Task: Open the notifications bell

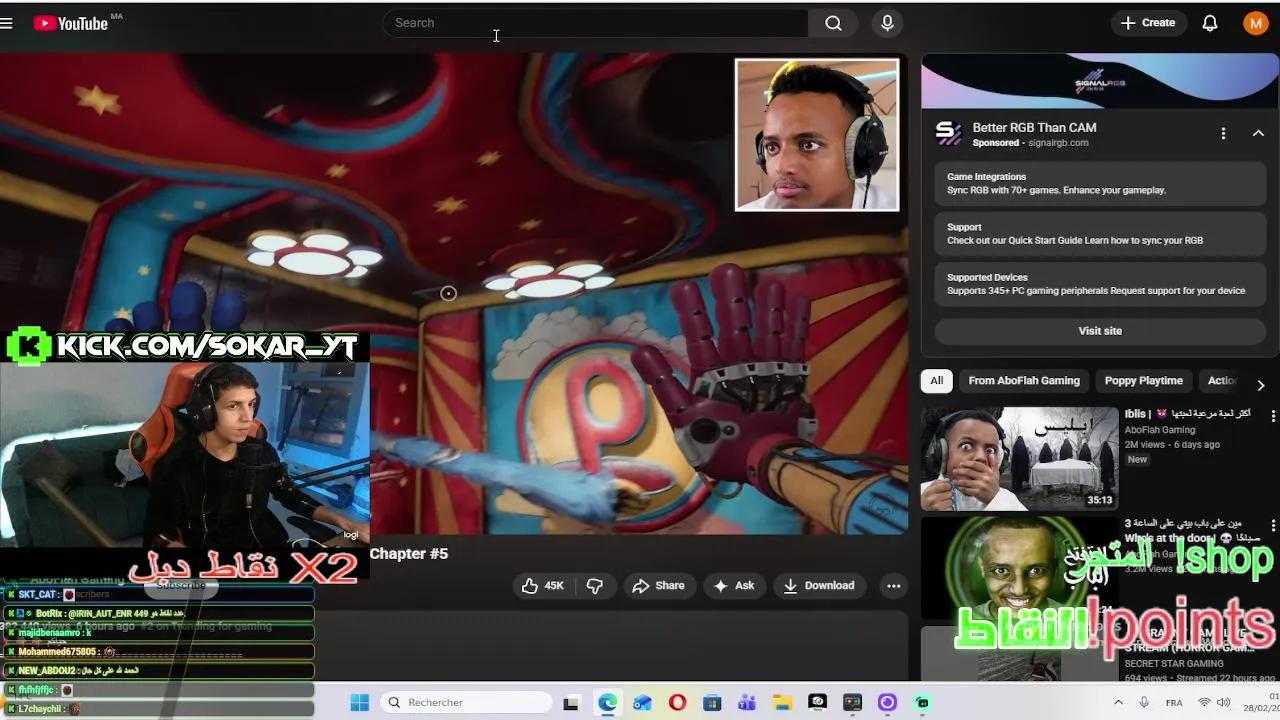Action: (x=1210, y=23)
